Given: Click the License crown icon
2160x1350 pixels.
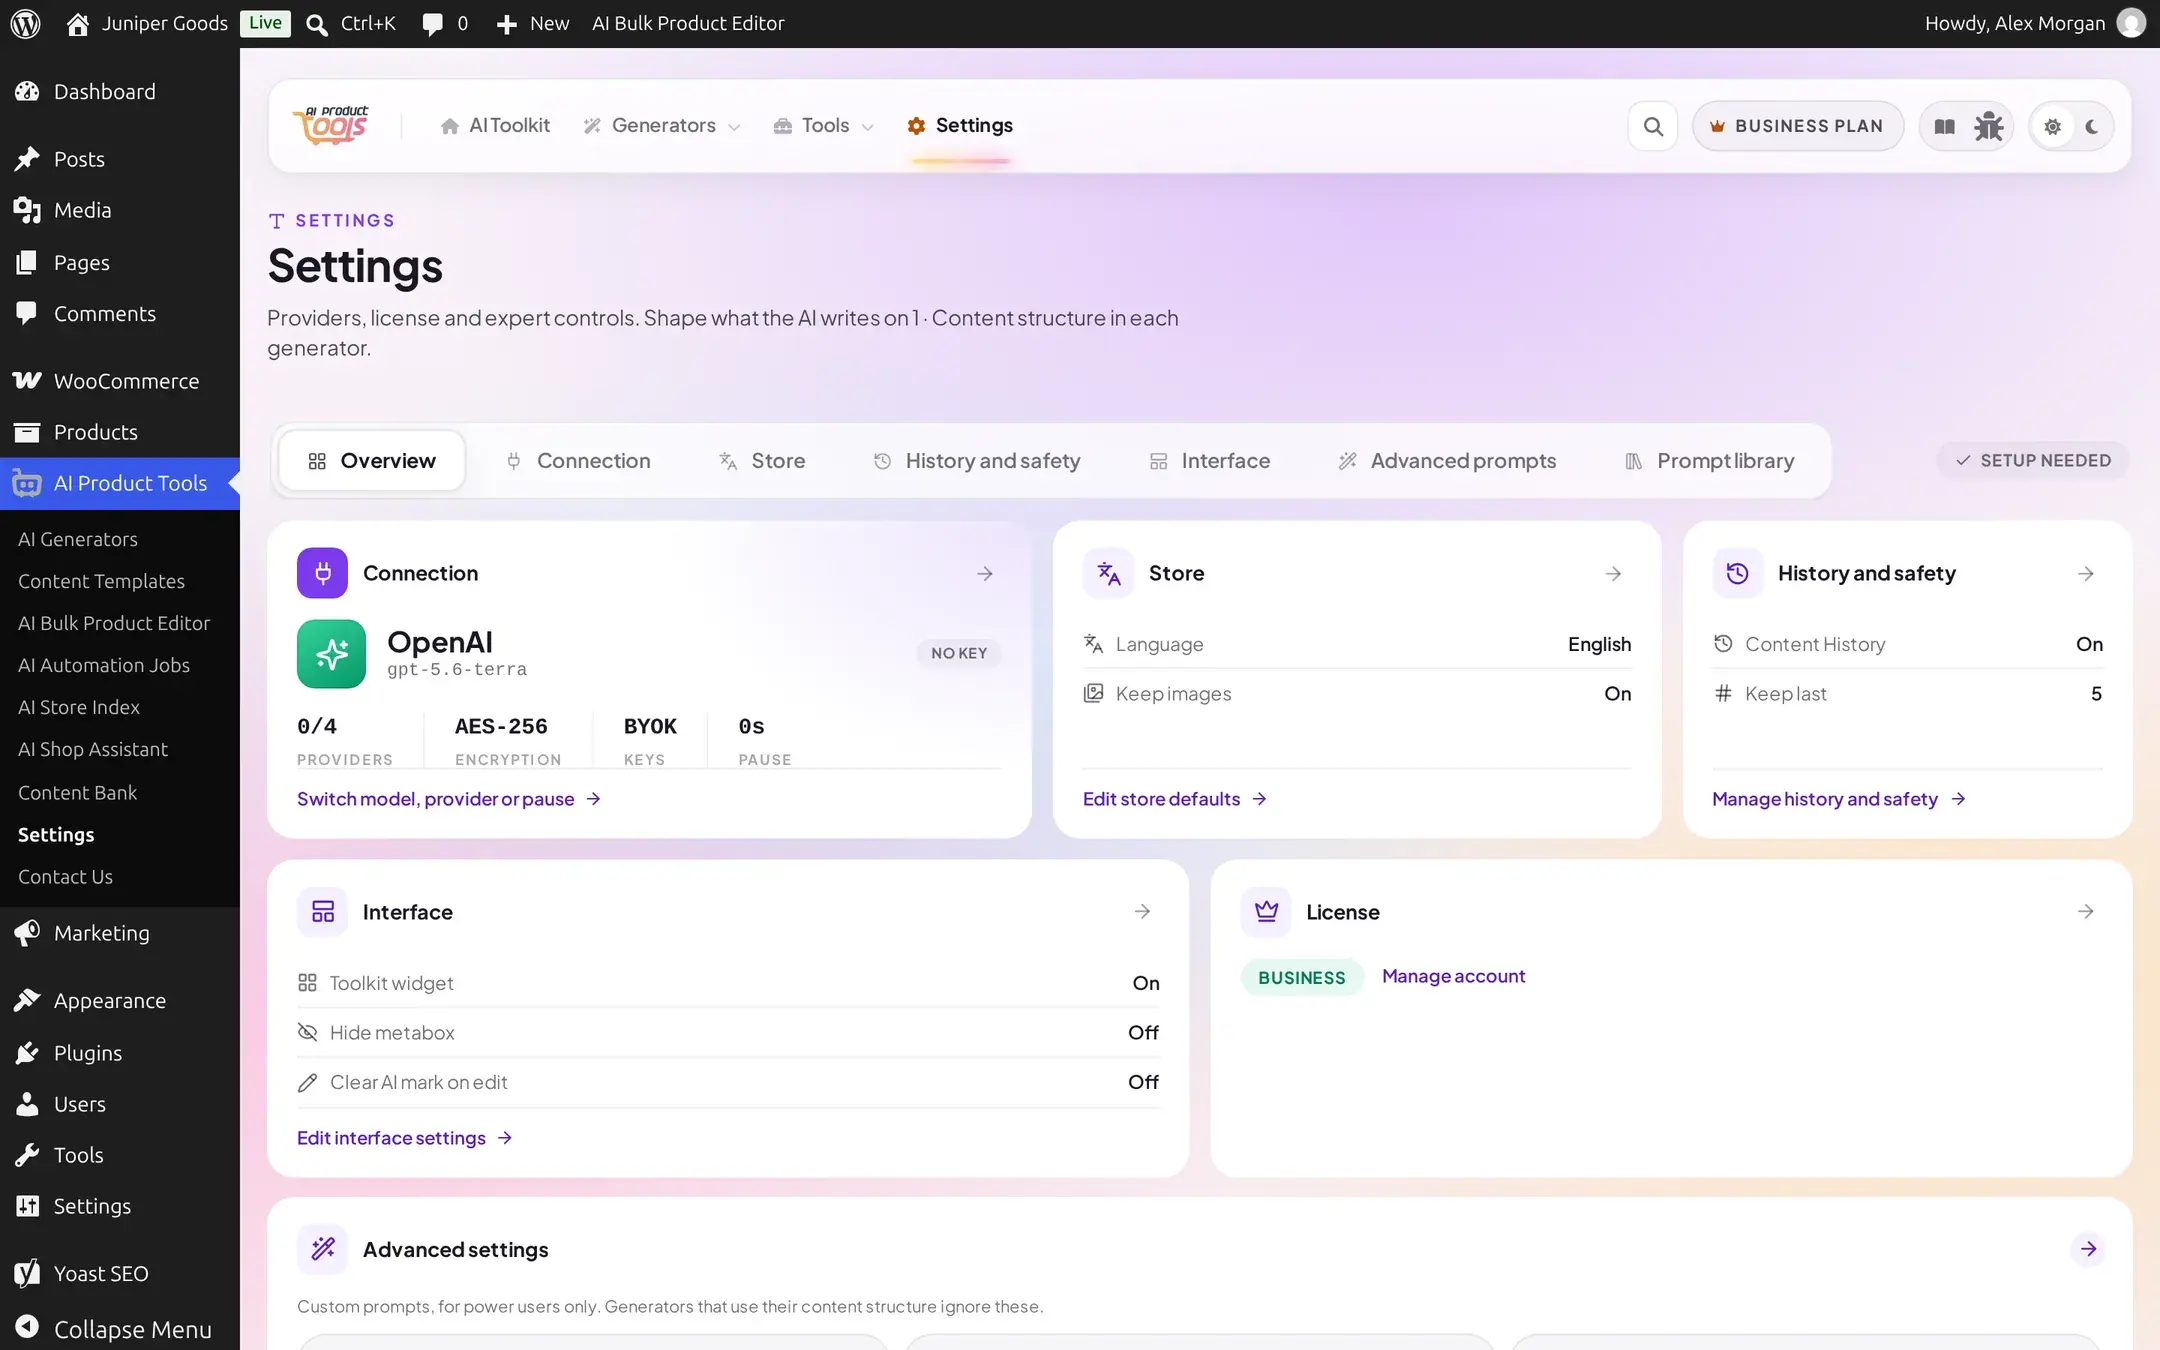Looking at the screenshot, I should [x=1266, y=911].
